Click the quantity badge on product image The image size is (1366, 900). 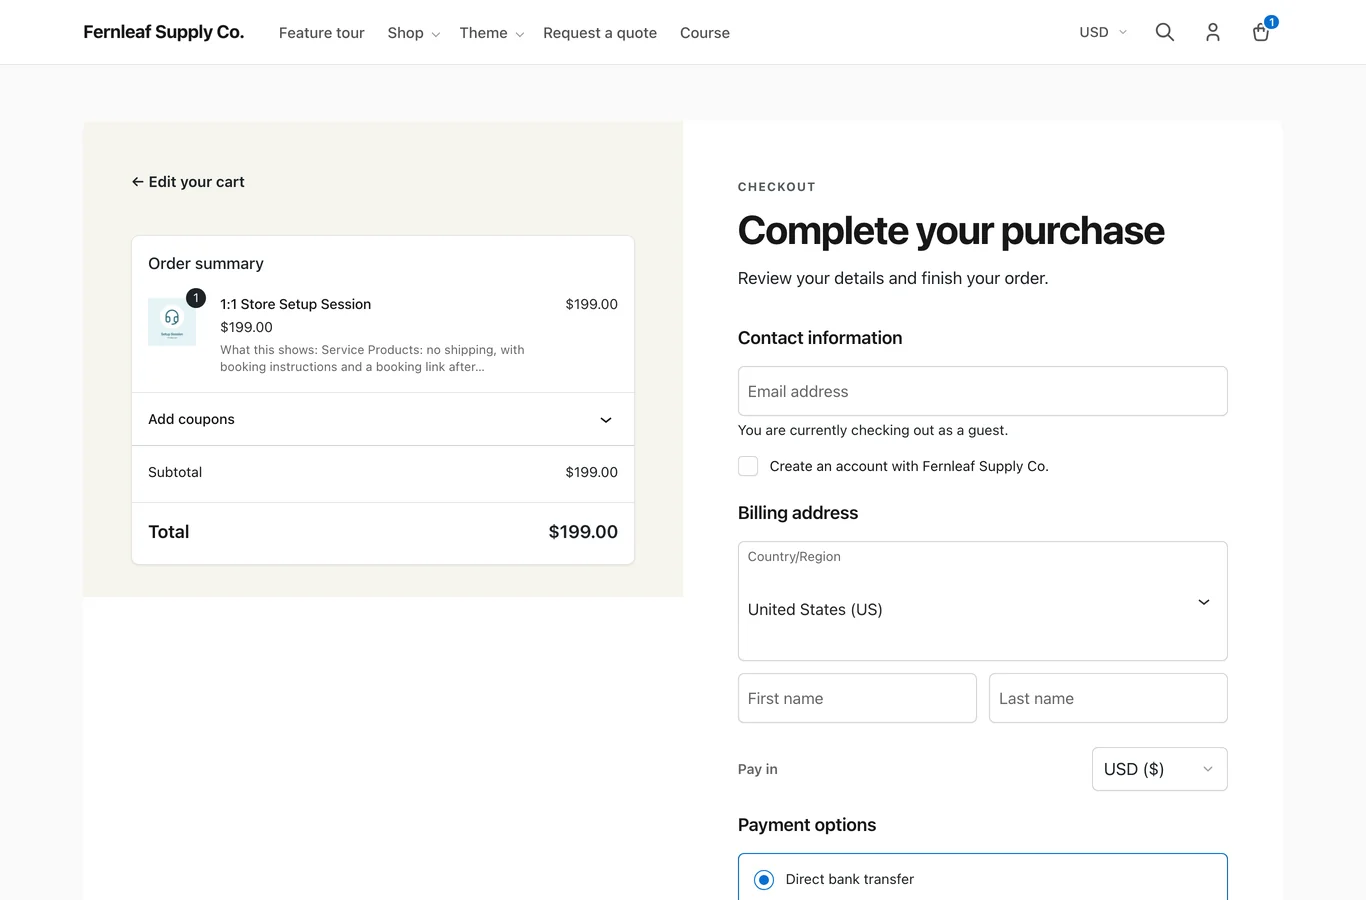(196, 298)
